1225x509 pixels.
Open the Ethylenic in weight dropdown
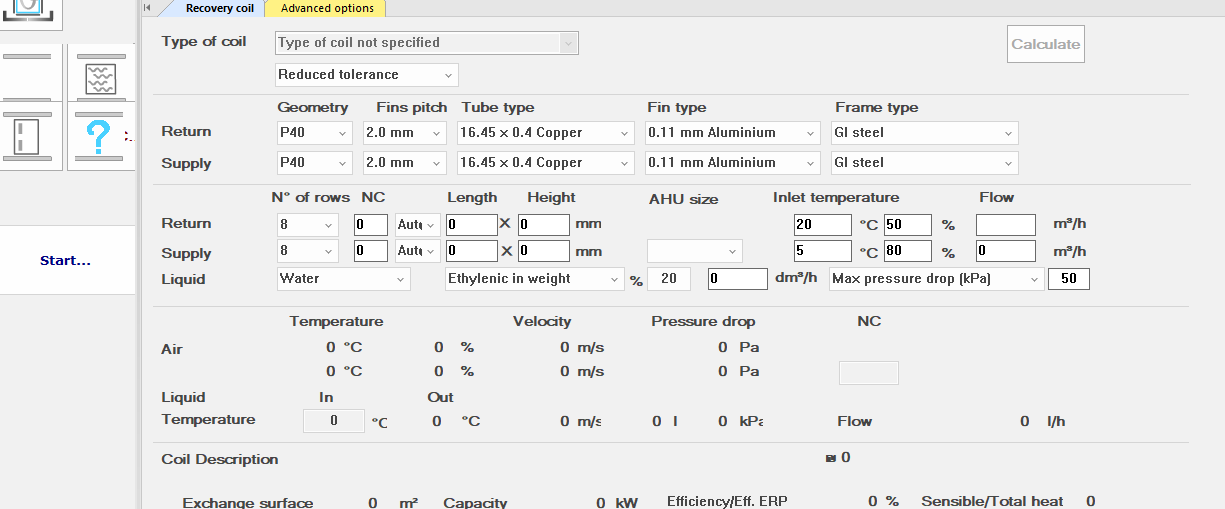535,279
